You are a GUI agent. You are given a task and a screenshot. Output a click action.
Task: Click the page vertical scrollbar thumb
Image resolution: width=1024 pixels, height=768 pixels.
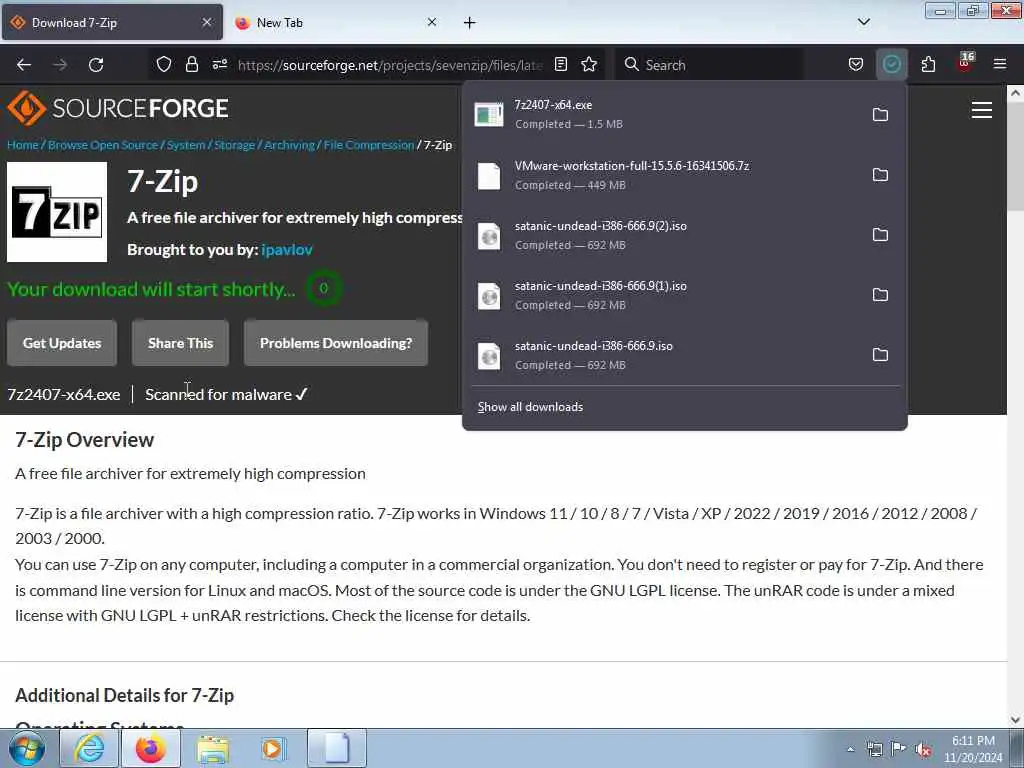1015,157
